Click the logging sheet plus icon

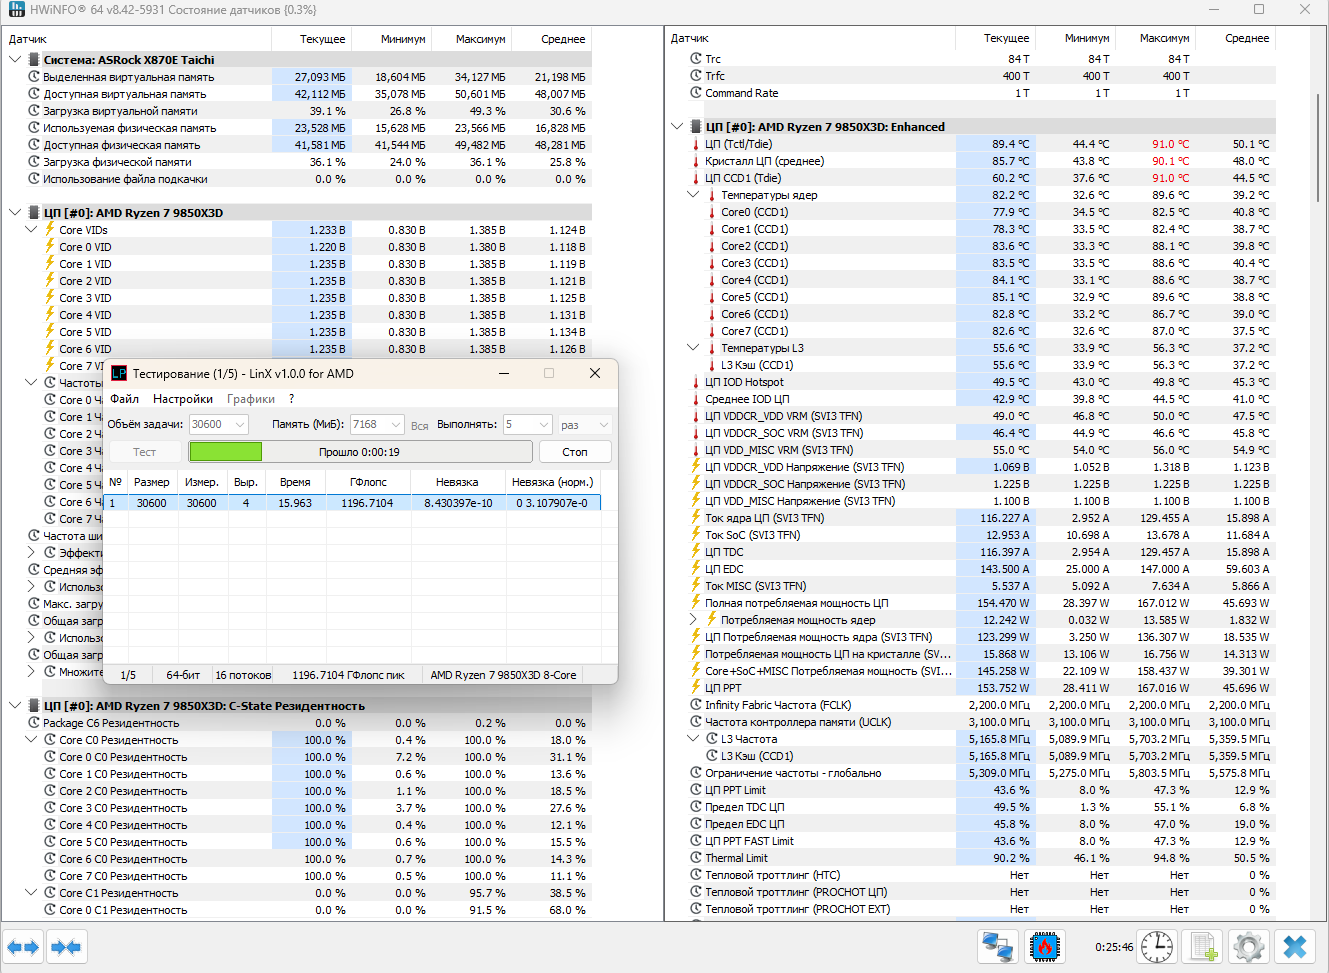click(x=1204, y=946)
